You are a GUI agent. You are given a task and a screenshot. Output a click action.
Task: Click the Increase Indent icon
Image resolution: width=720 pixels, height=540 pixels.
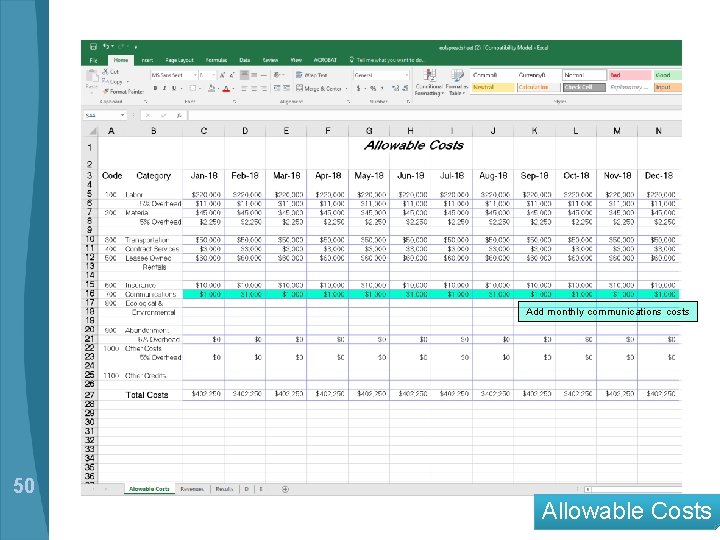click(287, 88)
